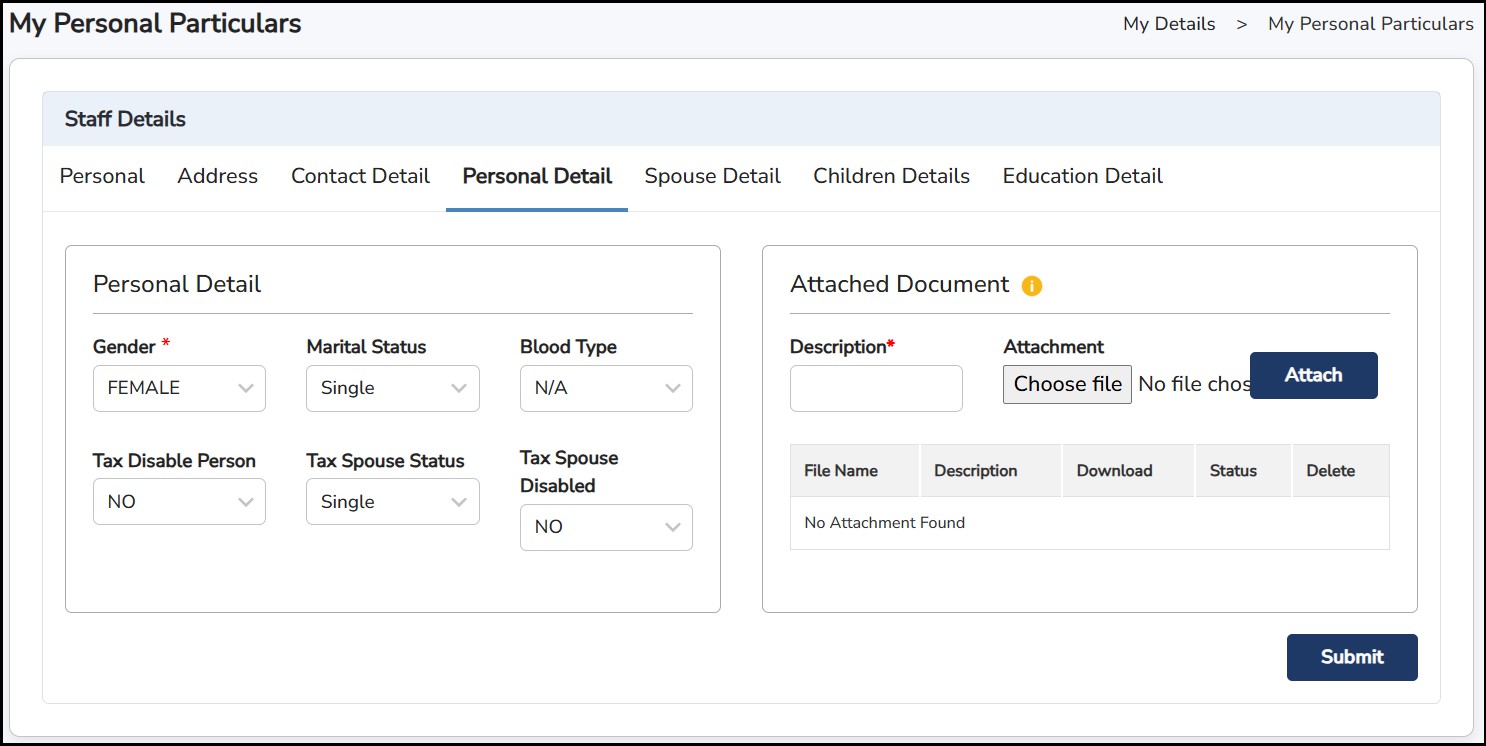Open the Blood Type dropdown
This screenshot has height=746, width=1486.
click(606, 388)
